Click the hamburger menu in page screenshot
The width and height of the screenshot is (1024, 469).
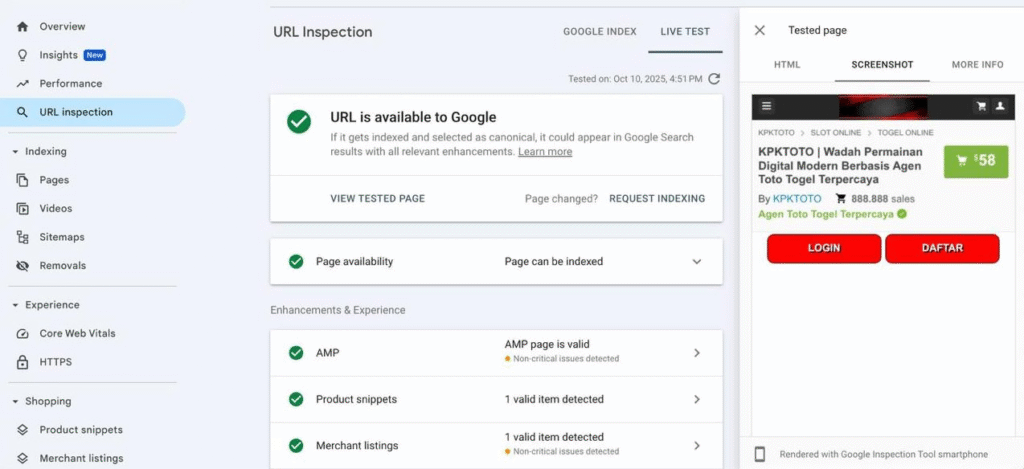[x=767, y=106]
